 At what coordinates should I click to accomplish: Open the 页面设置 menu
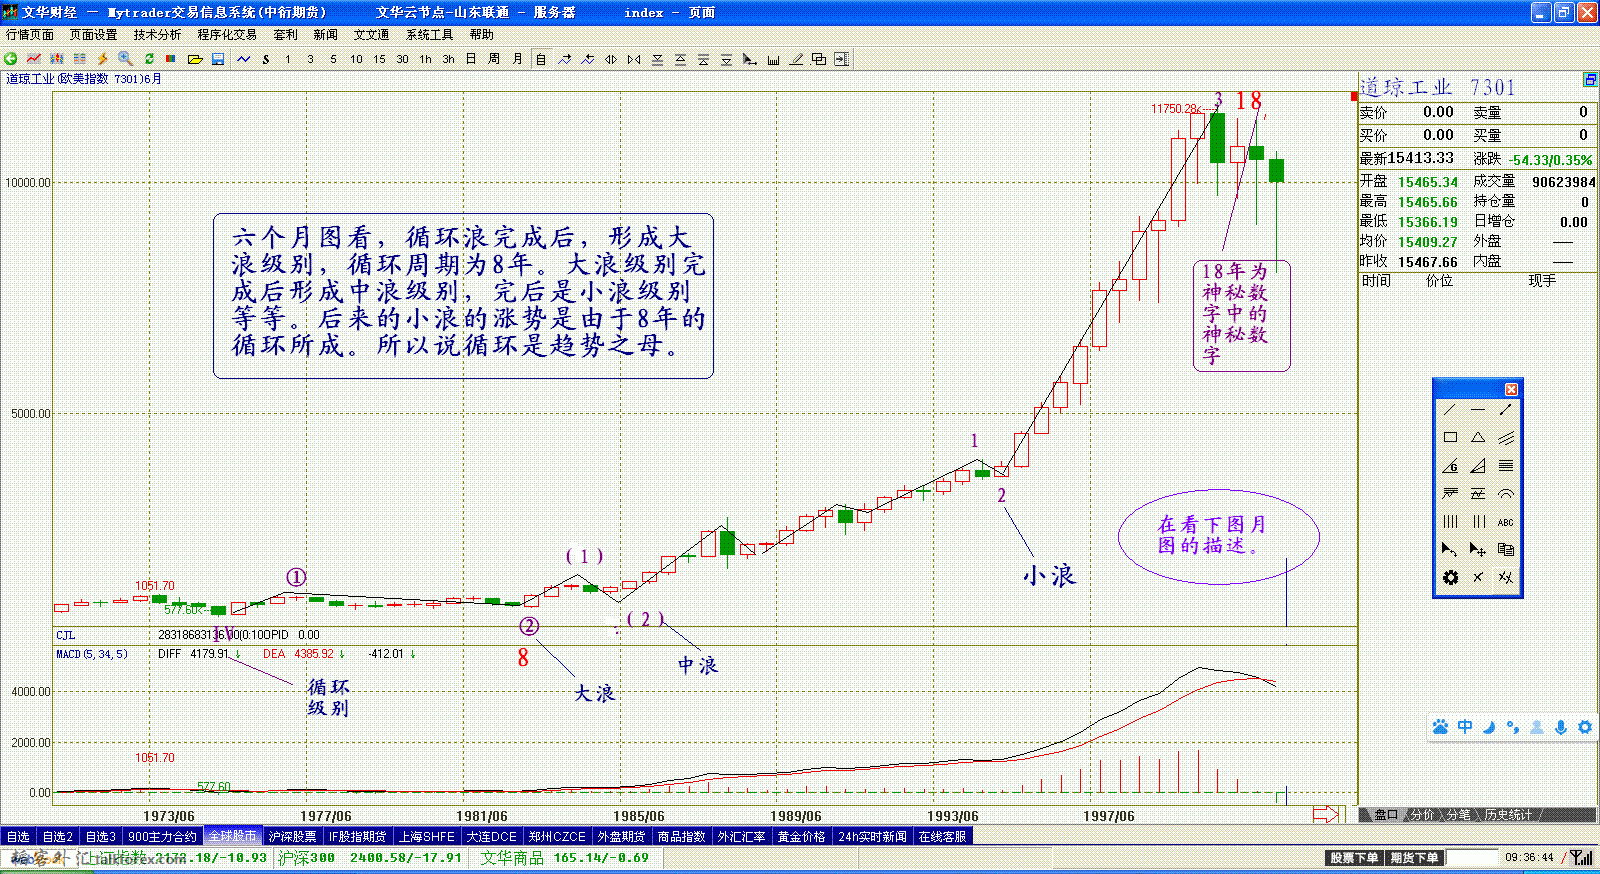(x=93, y=35)
